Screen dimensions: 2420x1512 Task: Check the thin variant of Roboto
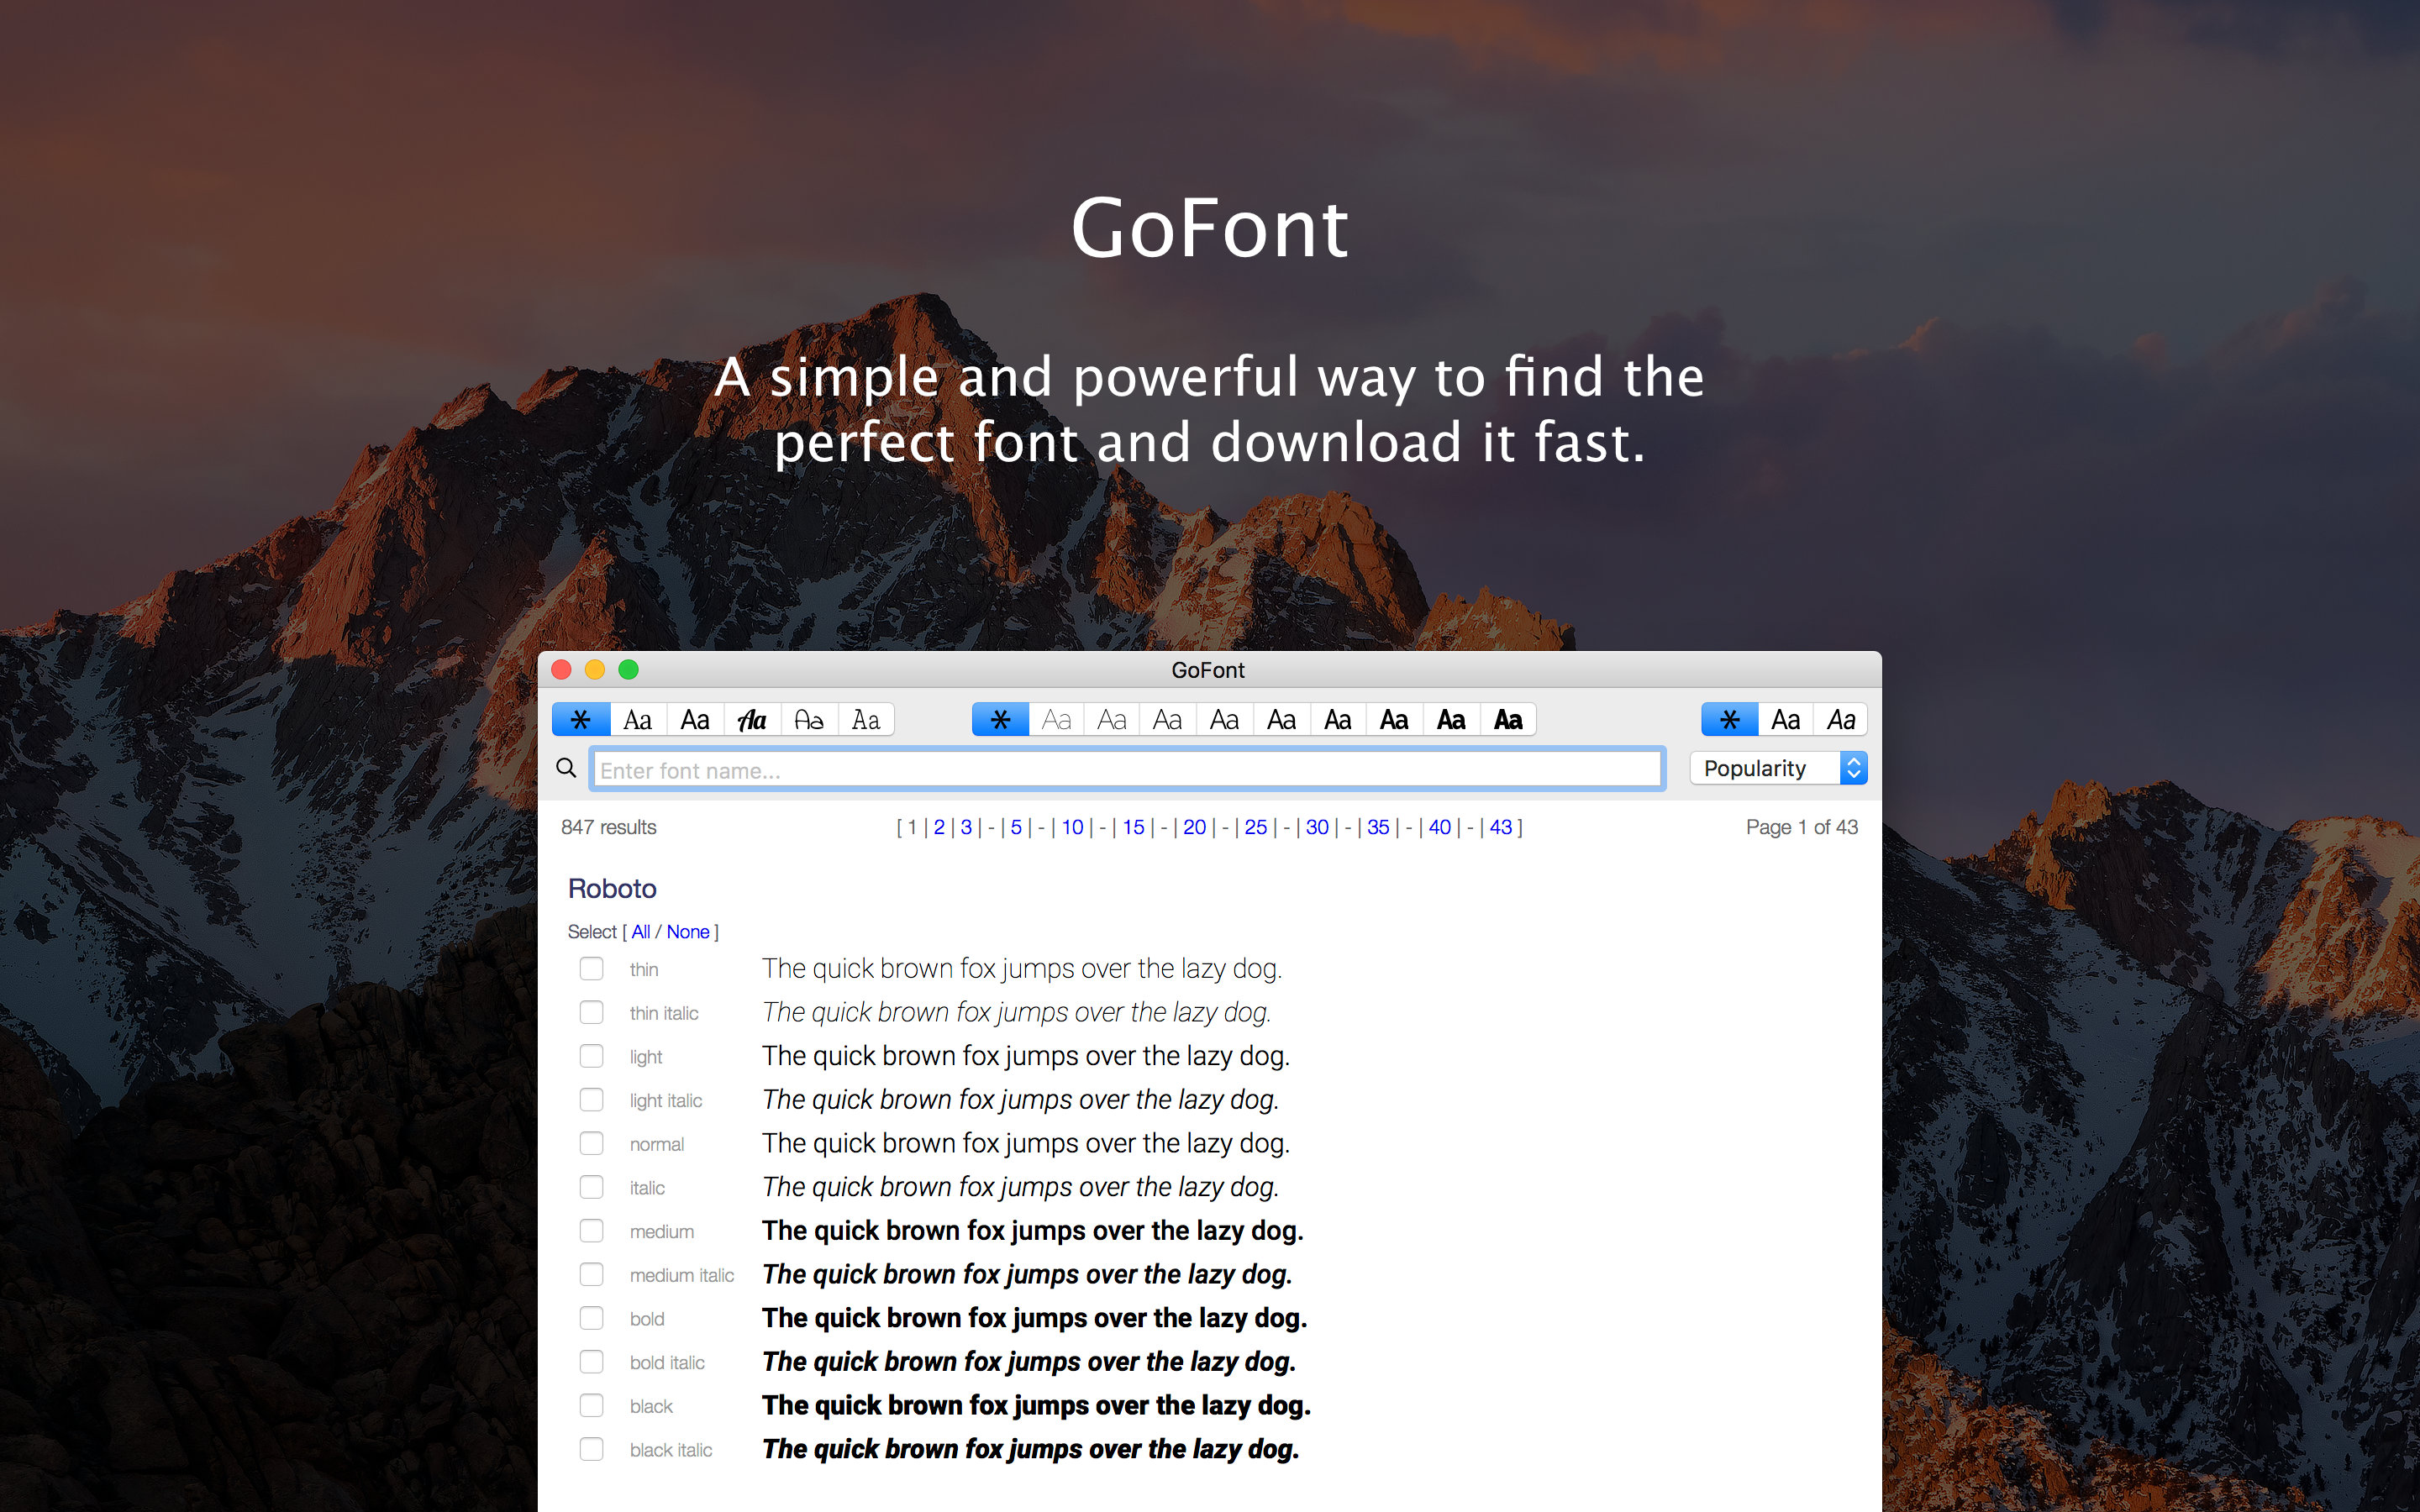coord(592,968)
